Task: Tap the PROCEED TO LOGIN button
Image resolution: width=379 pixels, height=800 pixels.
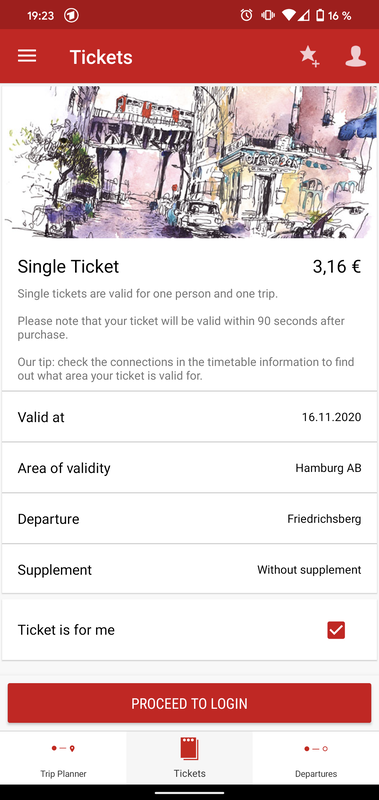Action: (x=189, y=703)
